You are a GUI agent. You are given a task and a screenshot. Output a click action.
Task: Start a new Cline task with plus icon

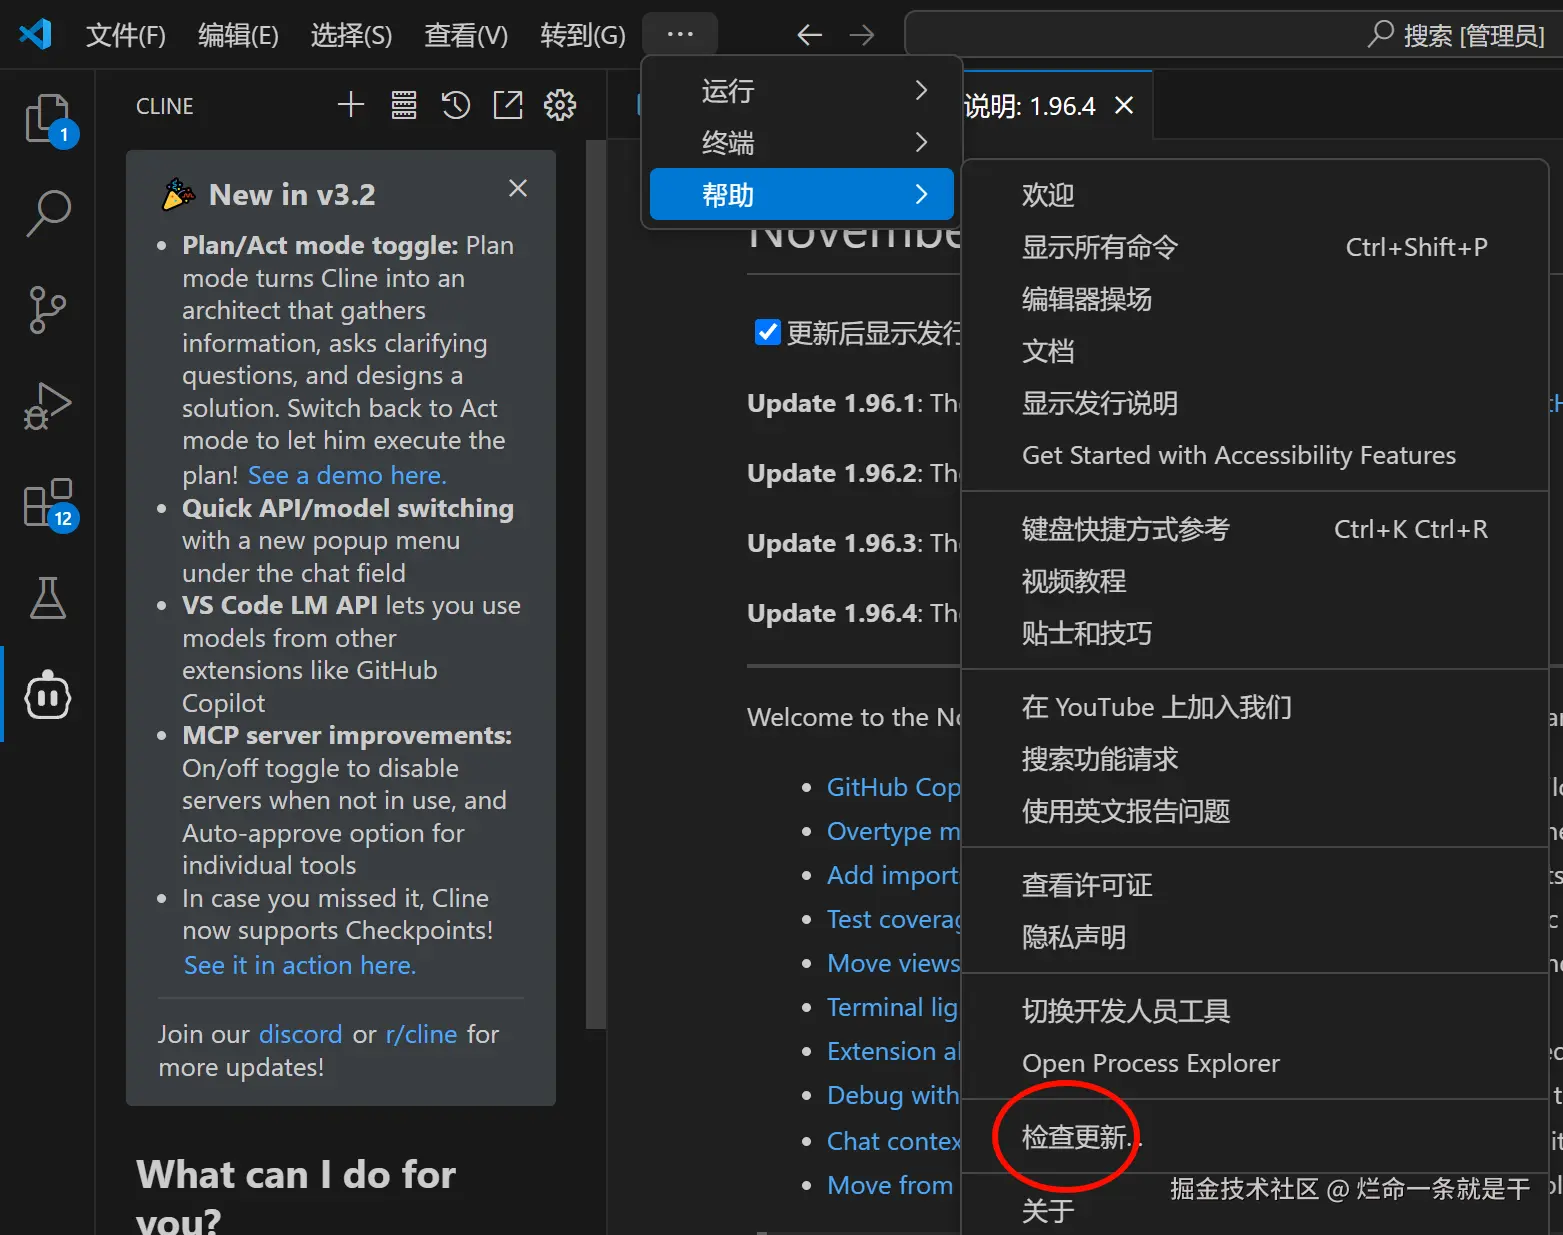[x=351, y=105]
